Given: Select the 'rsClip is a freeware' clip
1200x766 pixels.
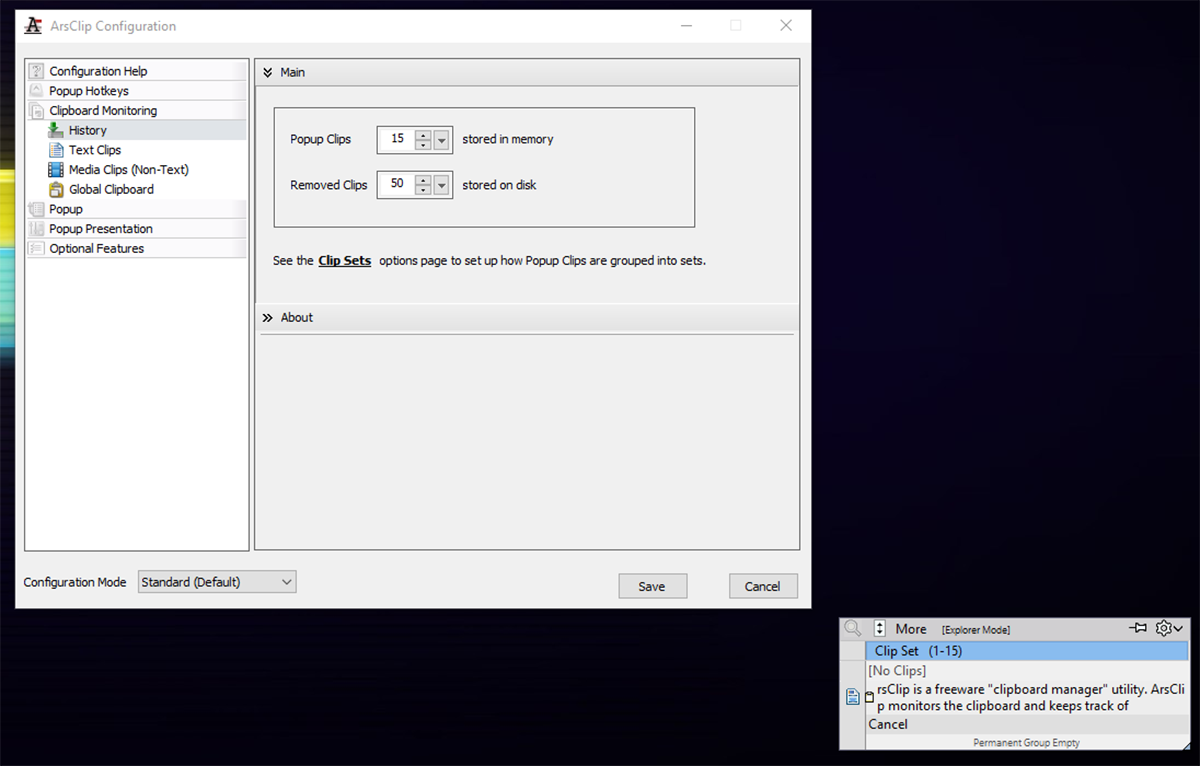Looking at the screenshot, I should coord(1030,698).
